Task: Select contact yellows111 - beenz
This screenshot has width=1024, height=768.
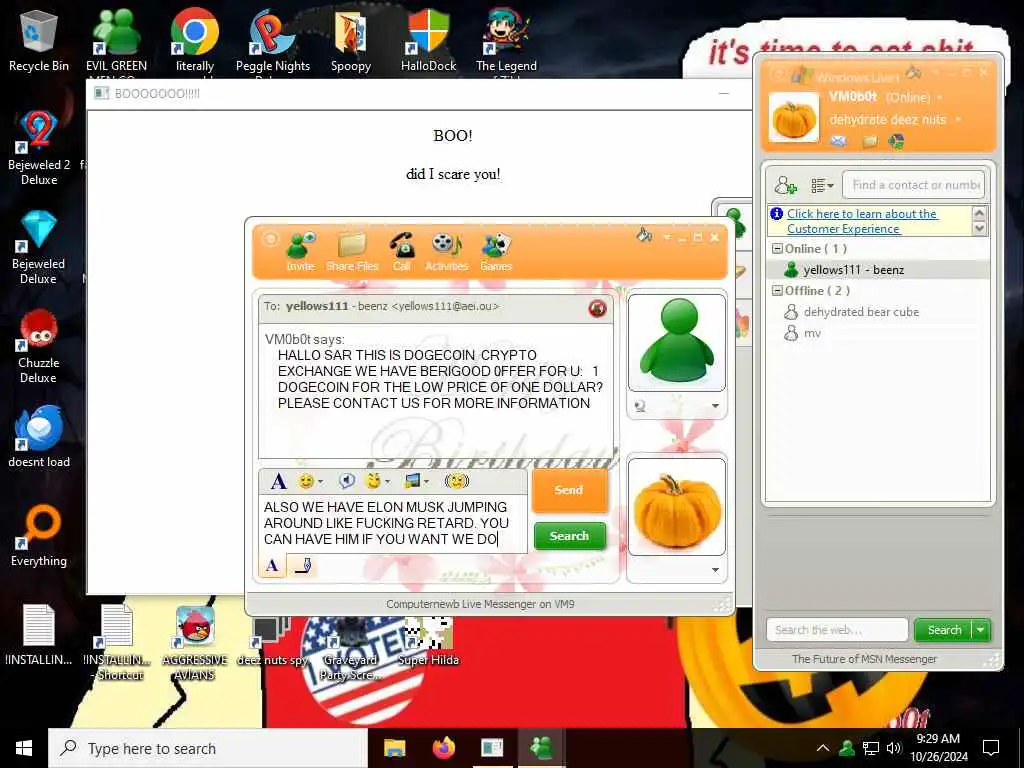Action: 878,270
